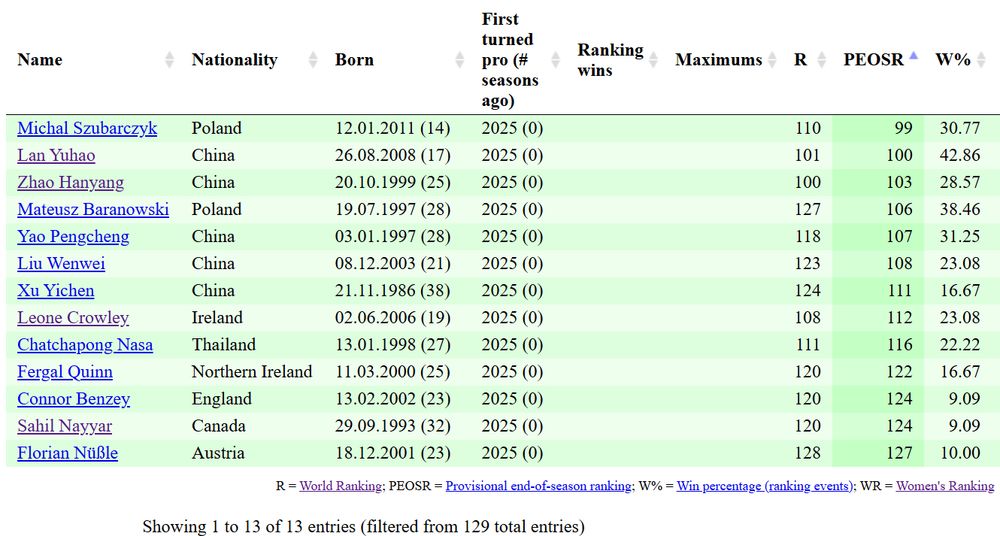Sort by W% column arrows
The height and width of the screenshot is (536, 1000).
(982, 60)
